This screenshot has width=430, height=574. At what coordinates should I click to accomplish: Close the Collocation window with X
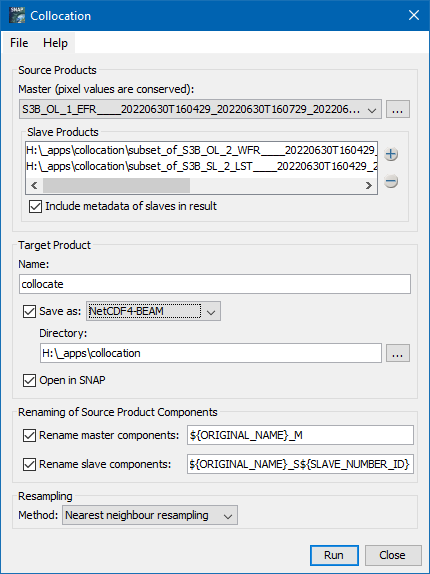tap(414, 15)
